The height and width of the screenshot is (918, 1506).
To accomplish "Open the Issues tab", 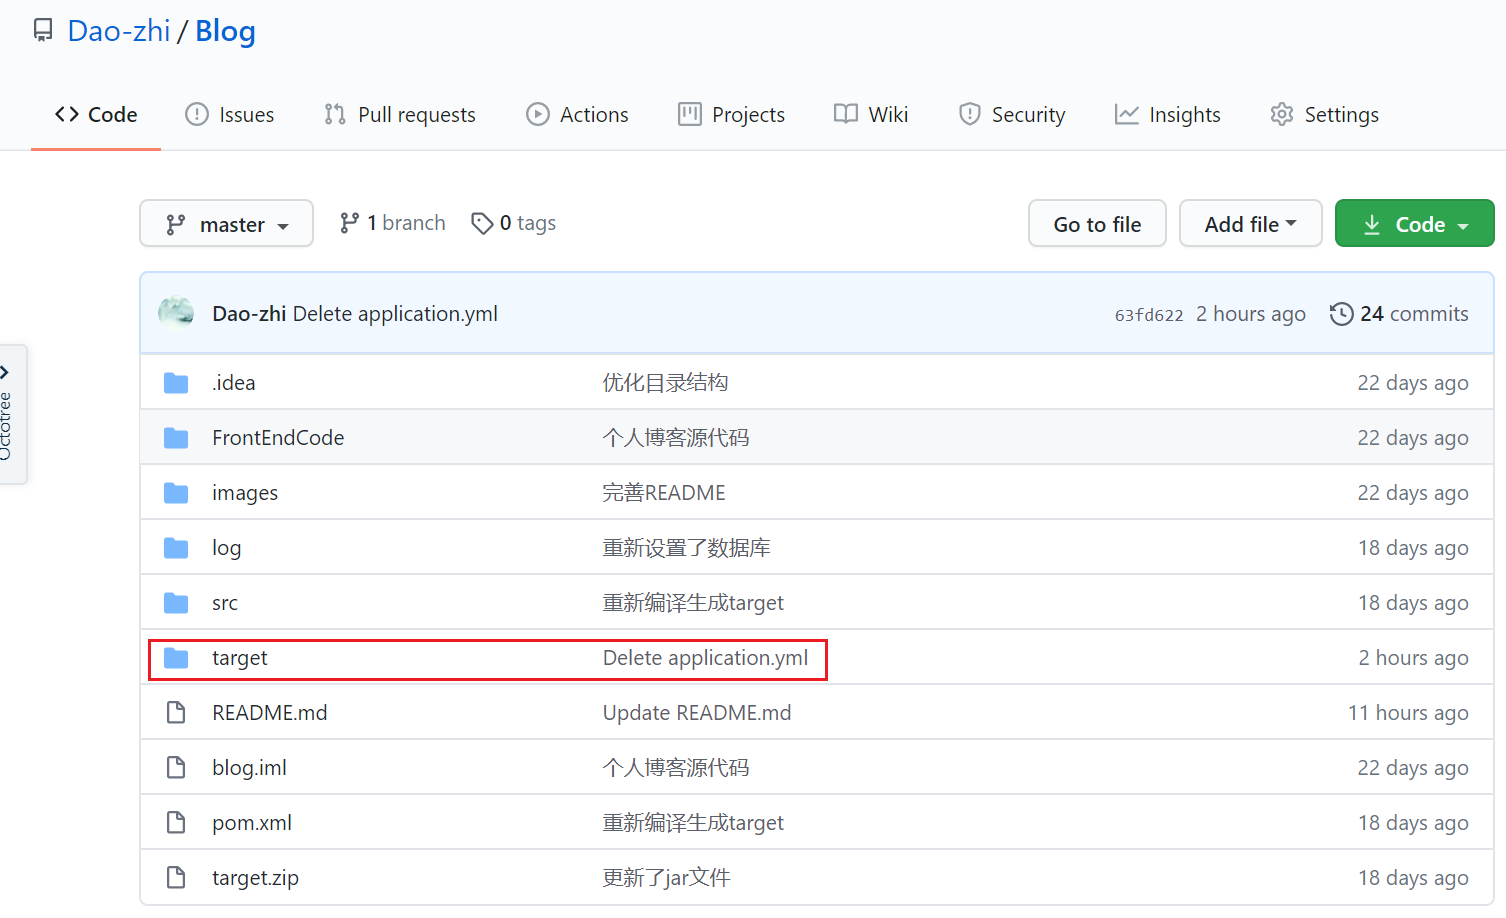I will 230,115.
